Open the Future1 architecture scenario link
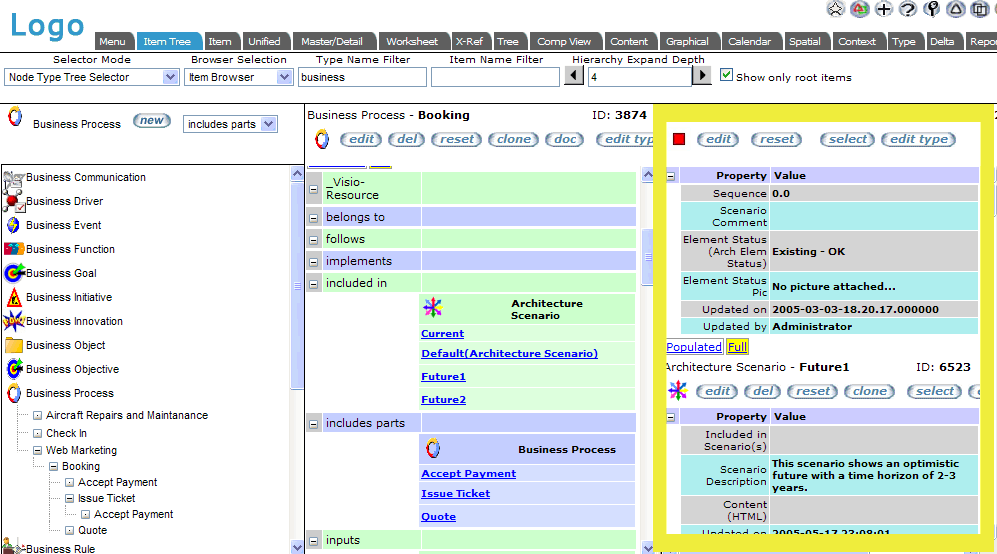997x554 pixels. click(443, 377)
